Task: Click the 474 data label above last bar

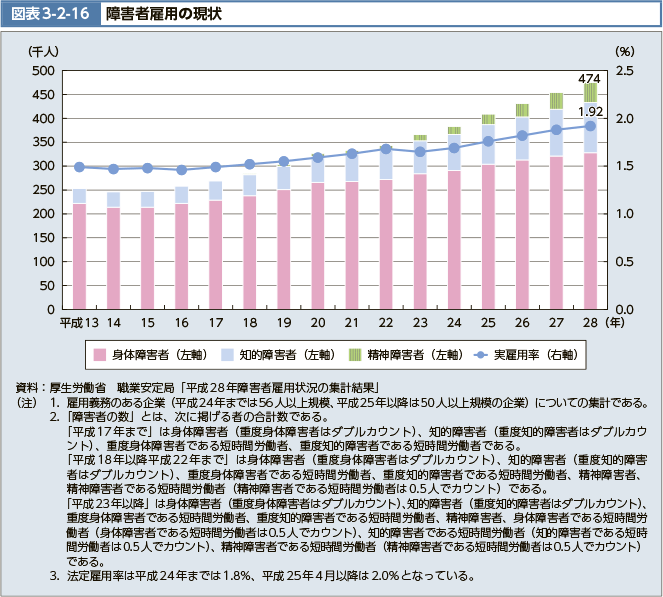Action: (589, 78)
